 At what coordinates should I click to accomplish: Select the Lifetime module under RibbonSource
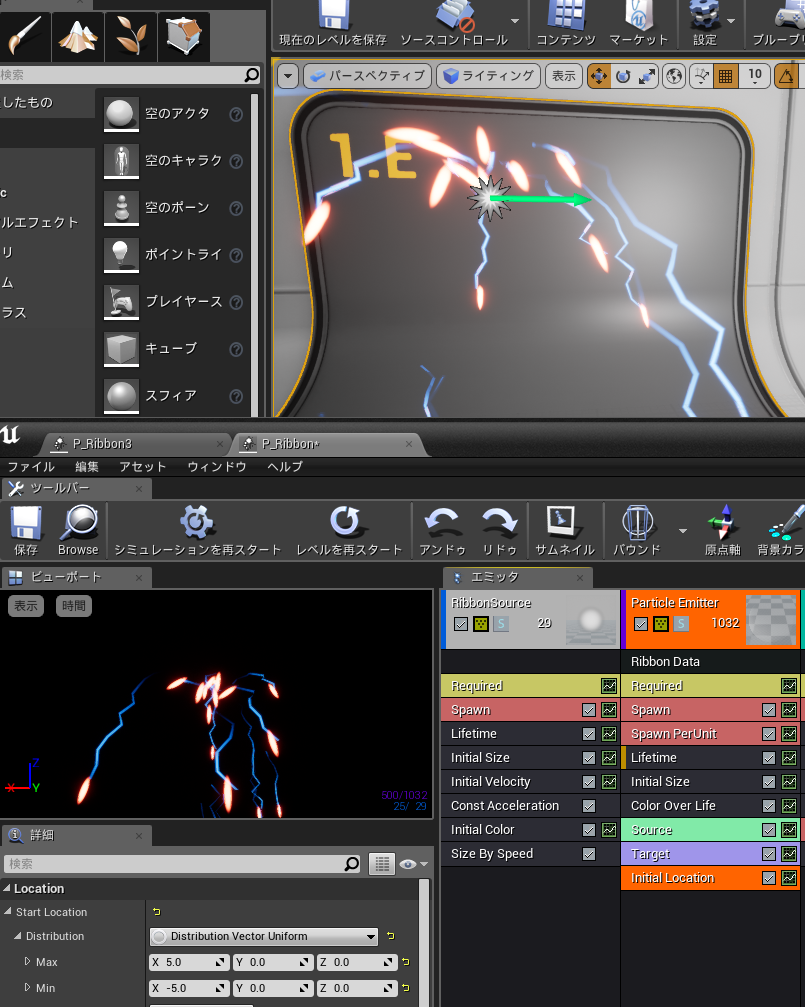coord(531,733)
